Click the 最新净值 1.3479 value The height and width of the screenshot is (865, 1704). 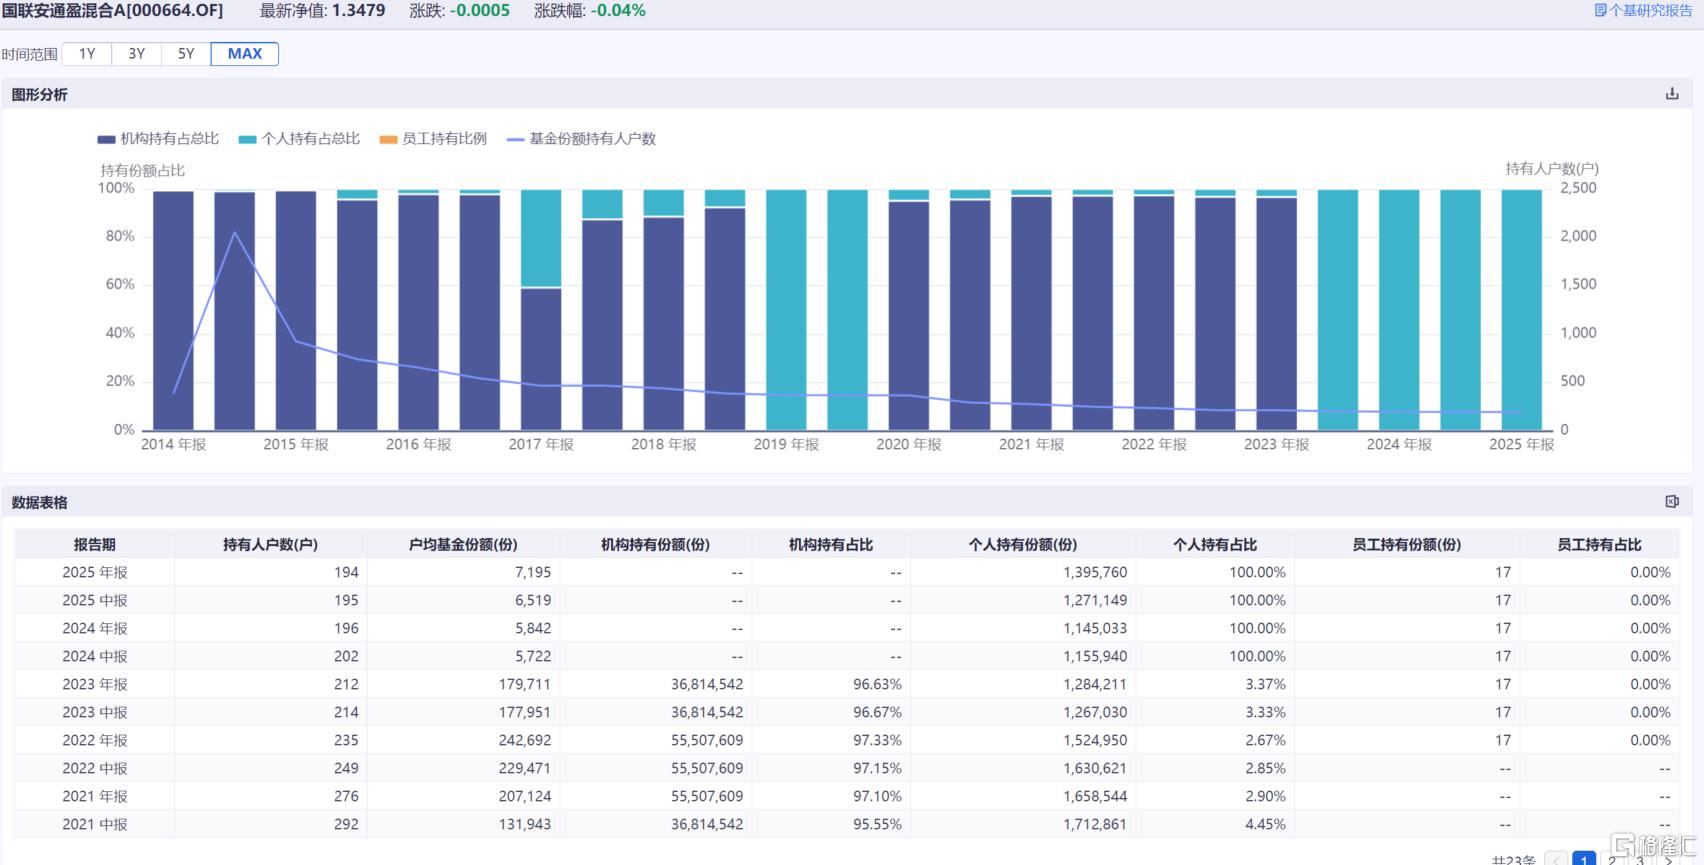coord(358,10)
